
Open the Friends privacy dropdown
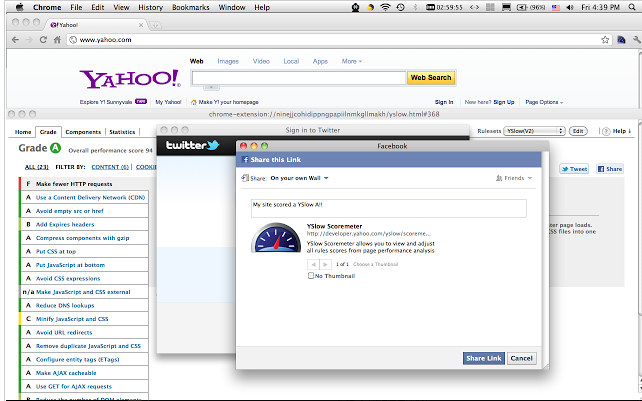tap(514, 178)
